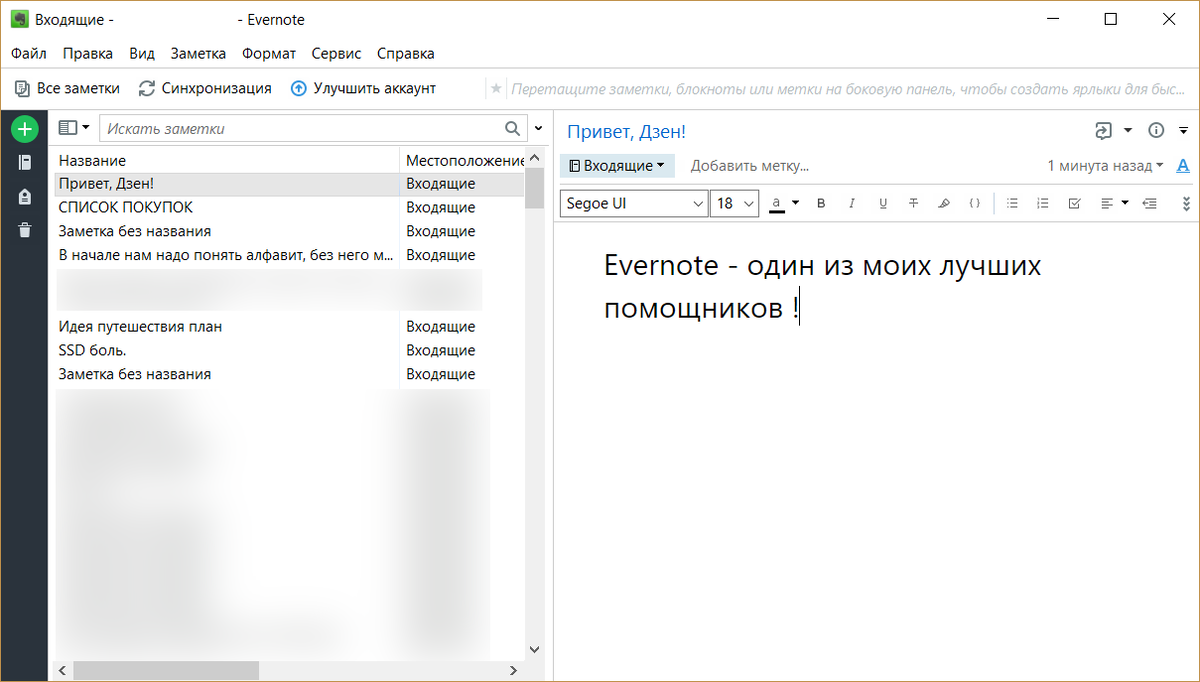Toggle strikethrough formatting
Screen dimensions: 1200x682
[x=913, y=203]
